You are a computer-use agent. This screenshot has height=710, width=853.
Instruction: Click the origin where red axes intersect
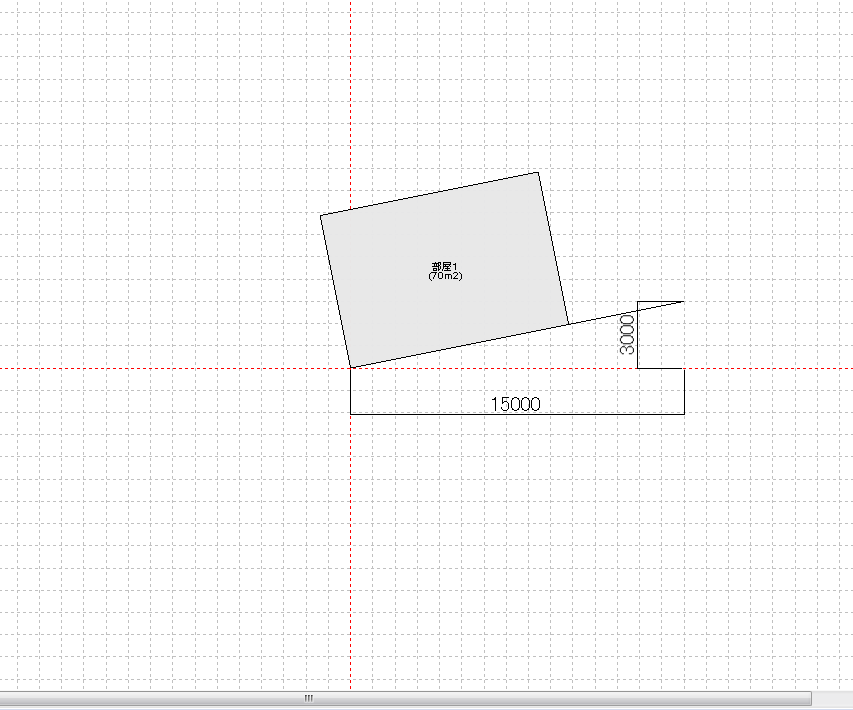coord(351,368)
